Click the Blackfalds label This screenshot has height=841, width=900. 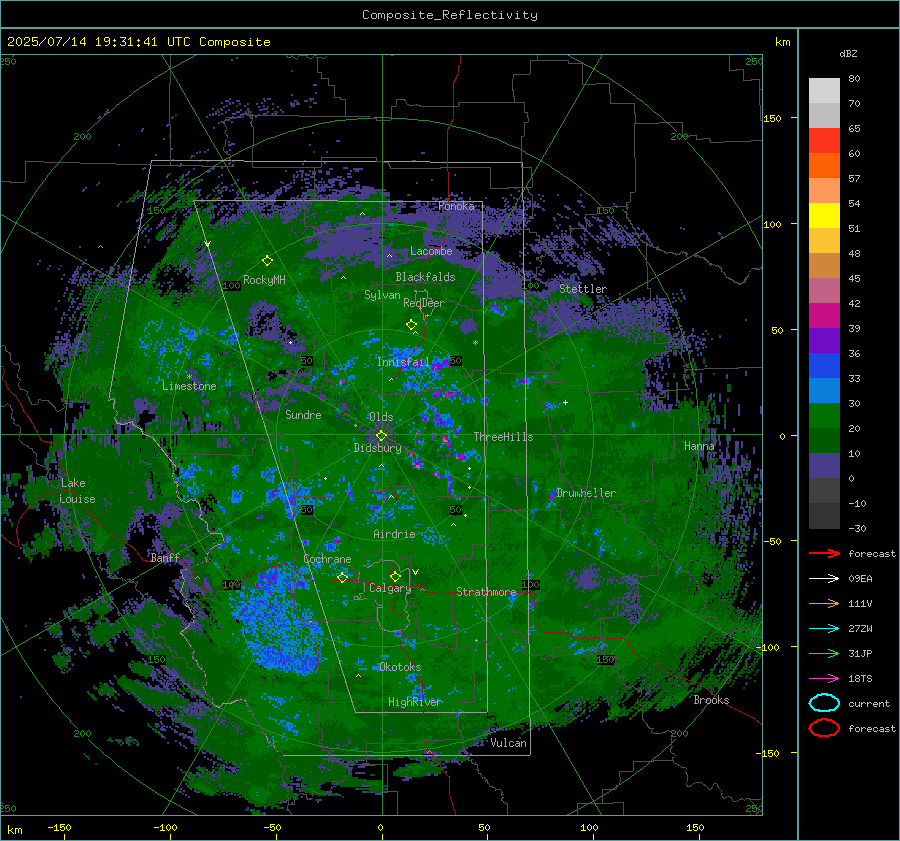(x=425, y=277)
